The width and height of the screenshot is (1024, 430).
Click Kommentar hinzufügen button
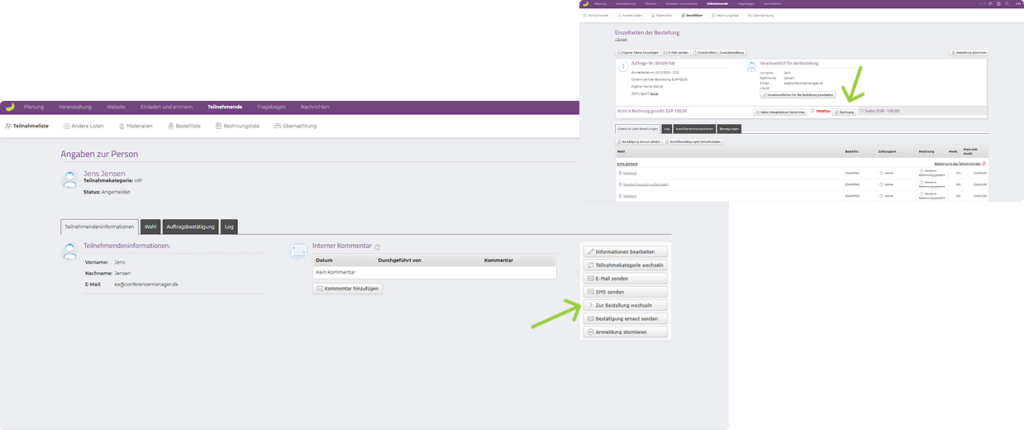click(347, 288)
